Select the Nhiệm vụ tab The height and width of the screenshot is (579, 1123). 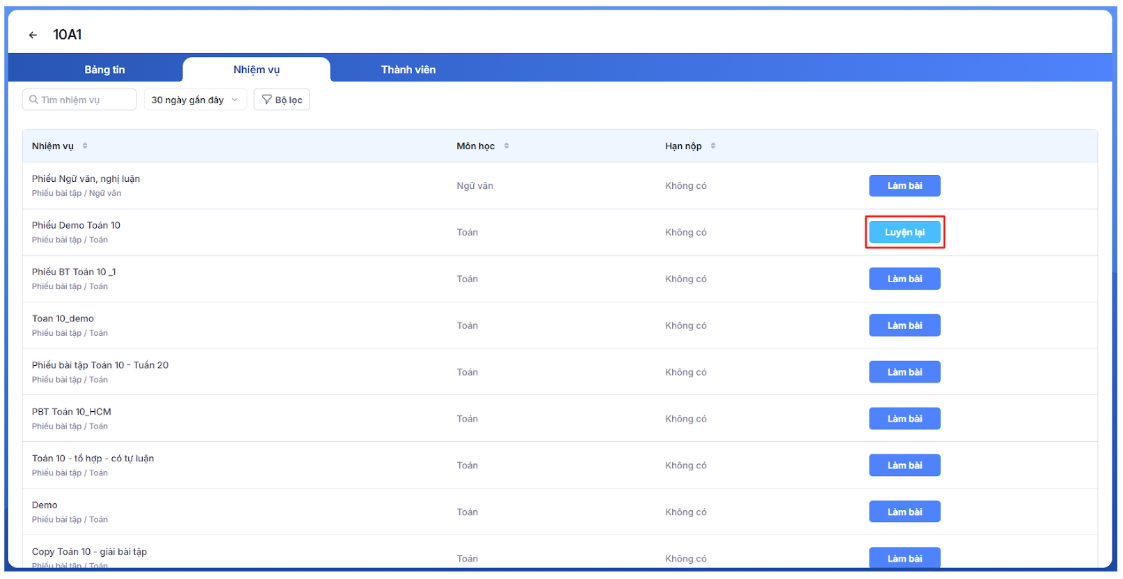point(256,70)
